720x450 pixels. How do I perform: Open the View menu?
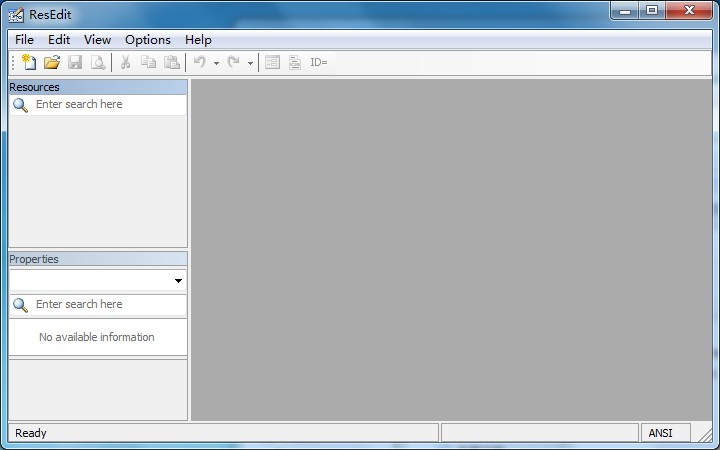coord(97,40)
